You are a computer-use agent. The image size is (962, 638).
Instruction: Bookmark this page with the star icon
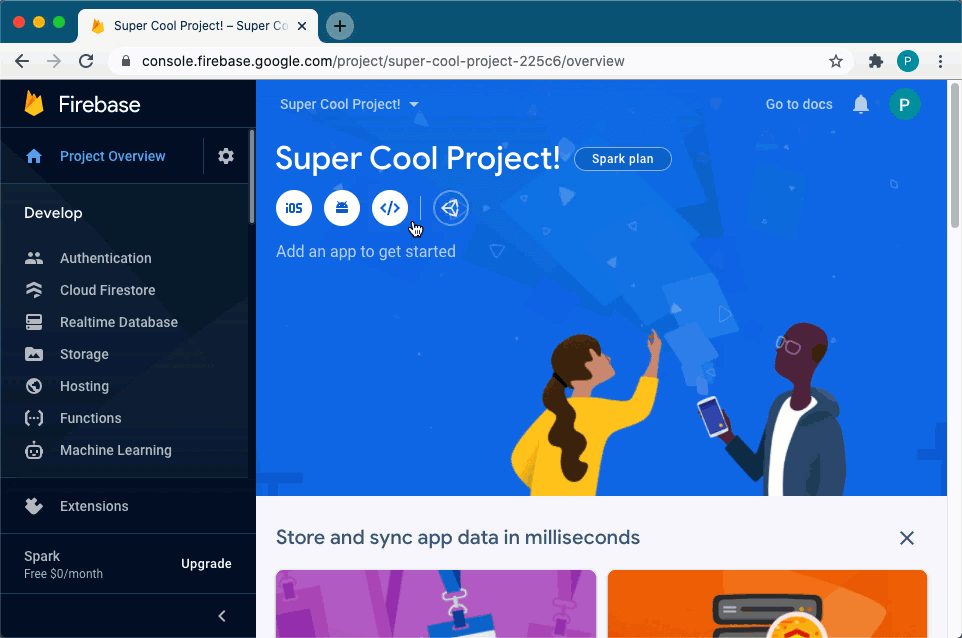pos(836,61)
